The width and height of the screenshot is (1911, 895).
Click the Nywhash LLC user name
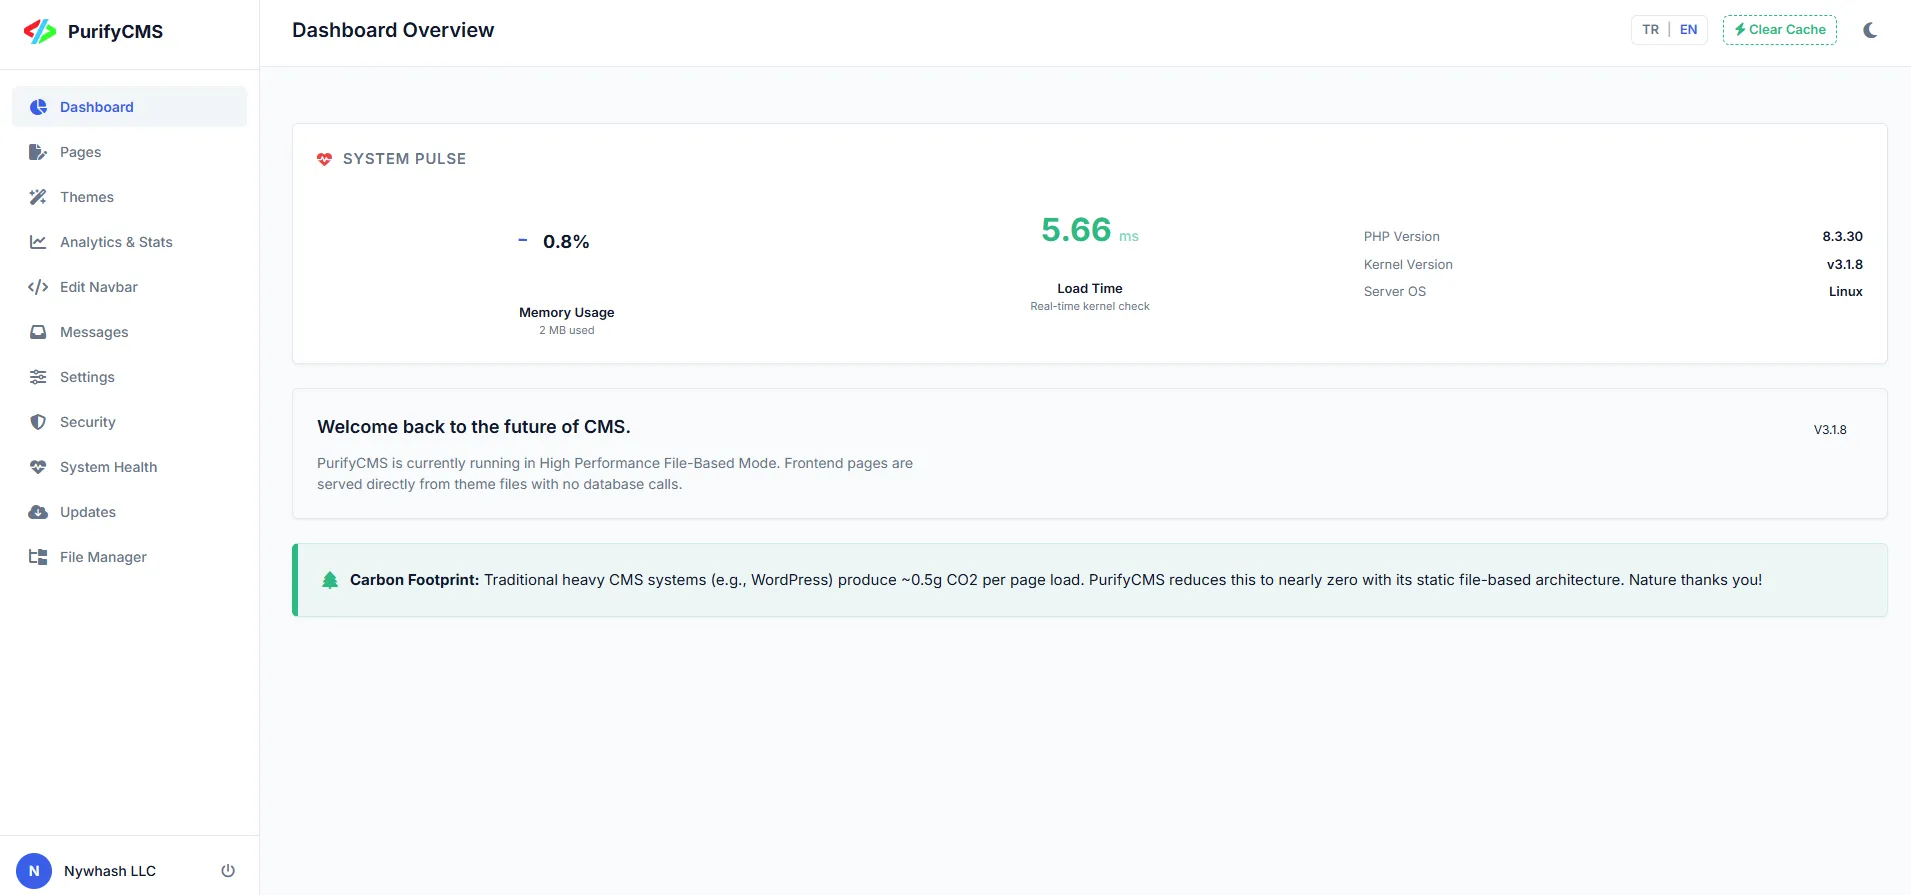pyautogui.click(x=110, y=871)
